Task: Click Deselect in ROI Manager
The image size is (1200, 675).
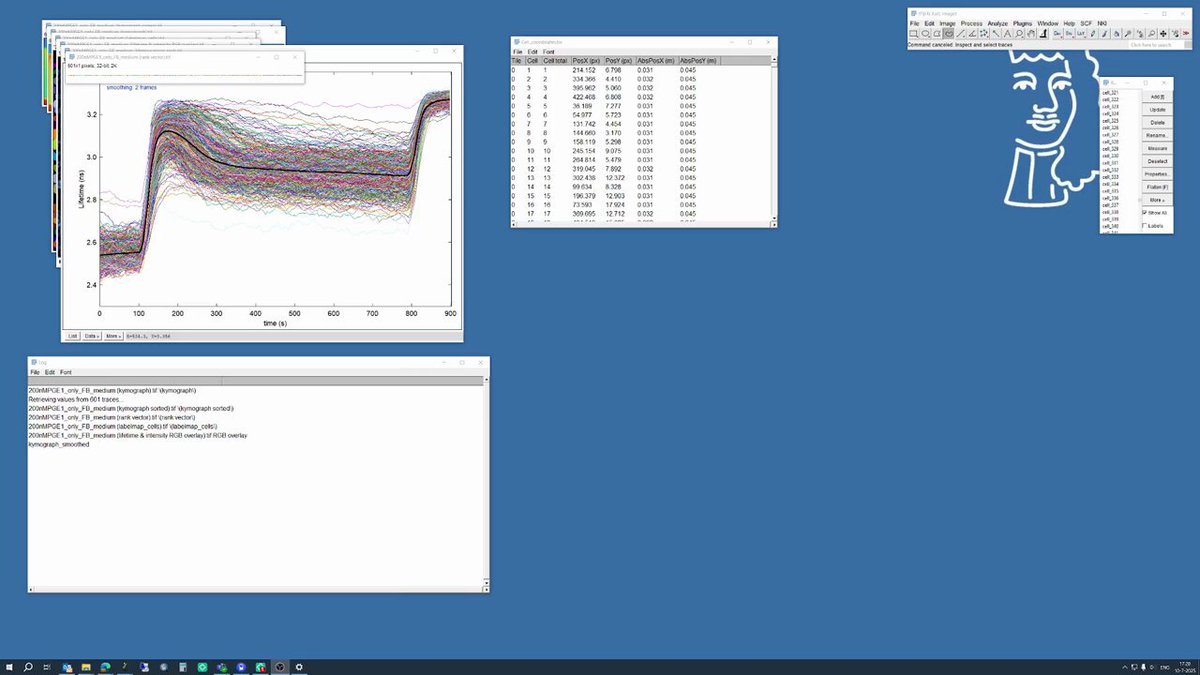Action: [1157, 161]
